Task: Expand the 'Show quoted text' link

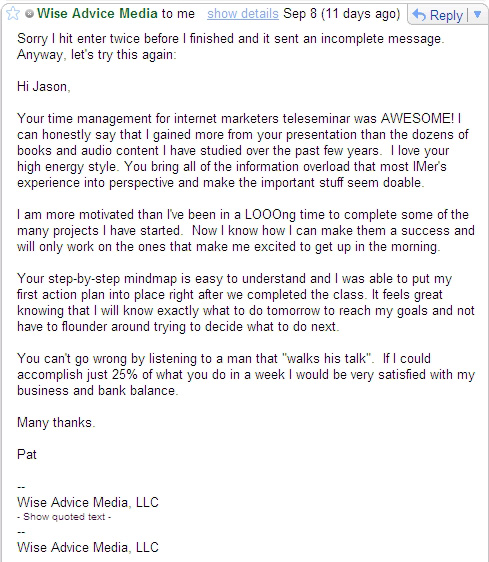Action: click(64, 517)
